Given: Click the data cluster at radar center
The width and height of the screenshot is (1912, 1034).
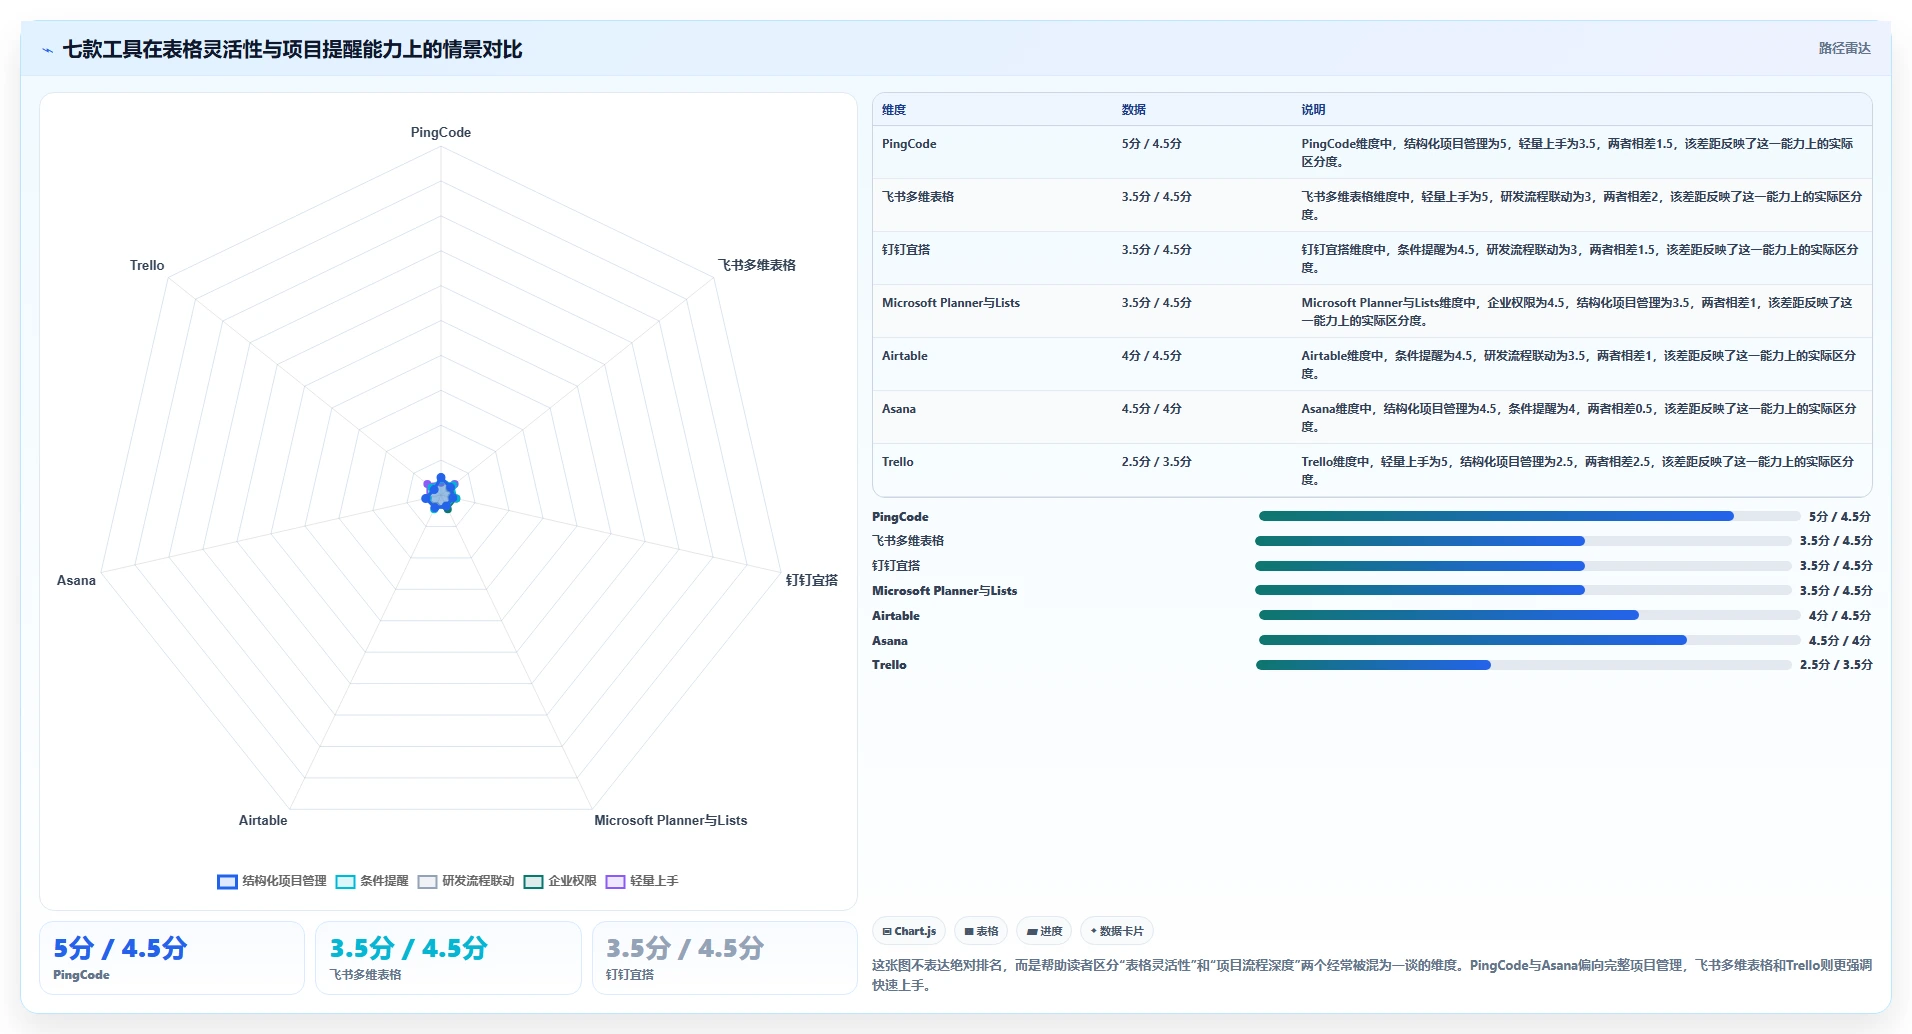Looking at the screenshot, I should tap(441, 494).
